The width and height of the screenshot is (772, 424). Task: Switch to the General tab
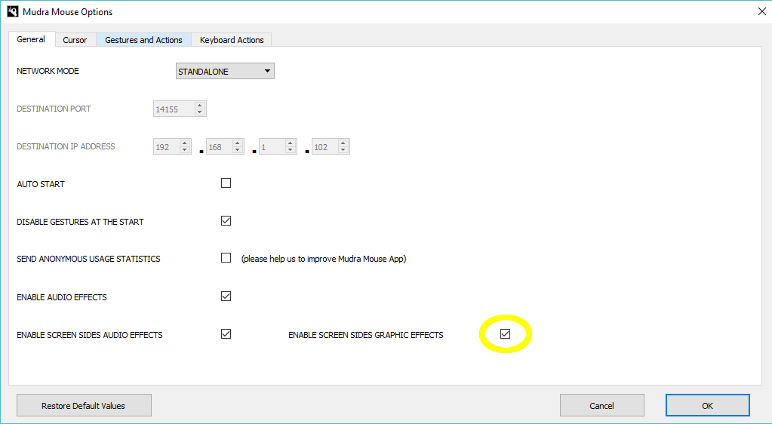click(x=31, y=39)
